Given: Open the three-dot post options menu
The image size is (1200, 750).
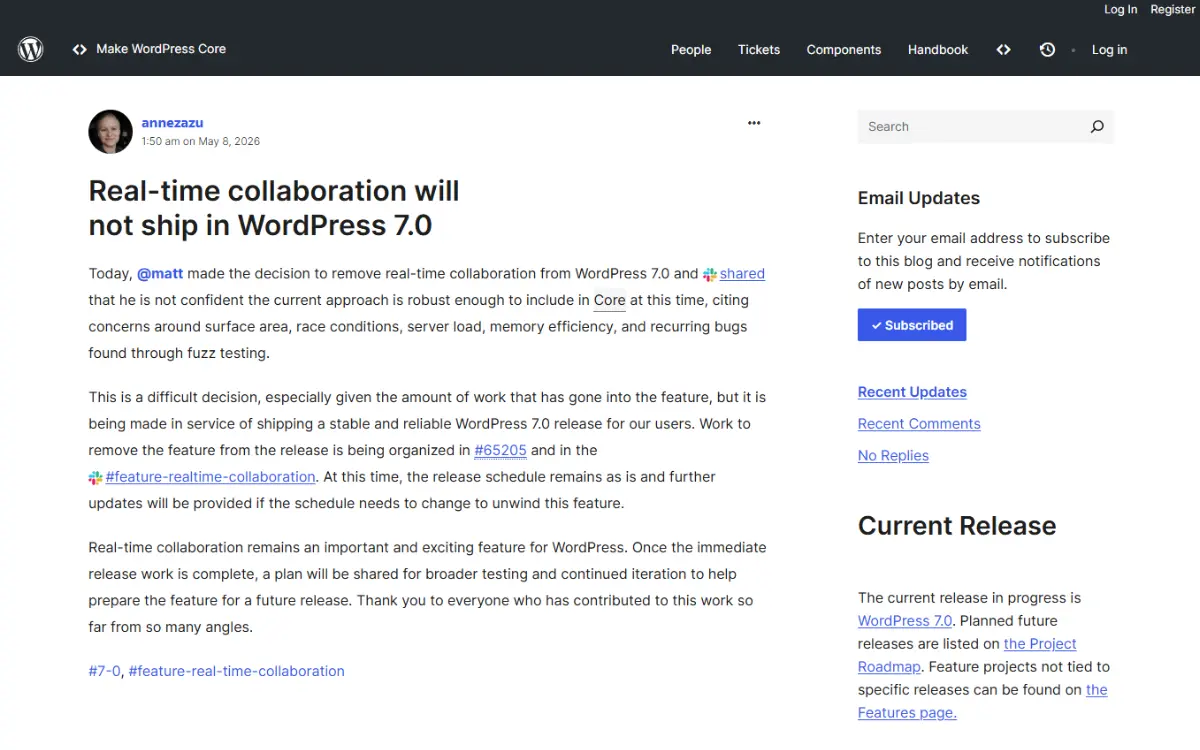Looking at the screenshot, I should pos(754,123).
